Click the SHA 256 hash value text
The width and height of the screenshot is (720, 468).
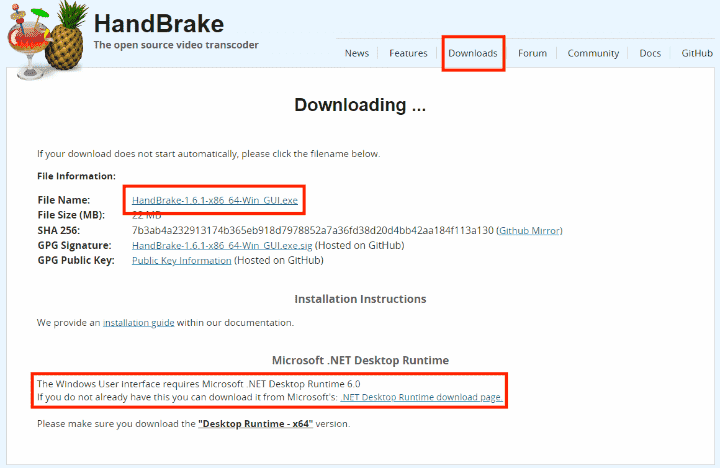312,231
